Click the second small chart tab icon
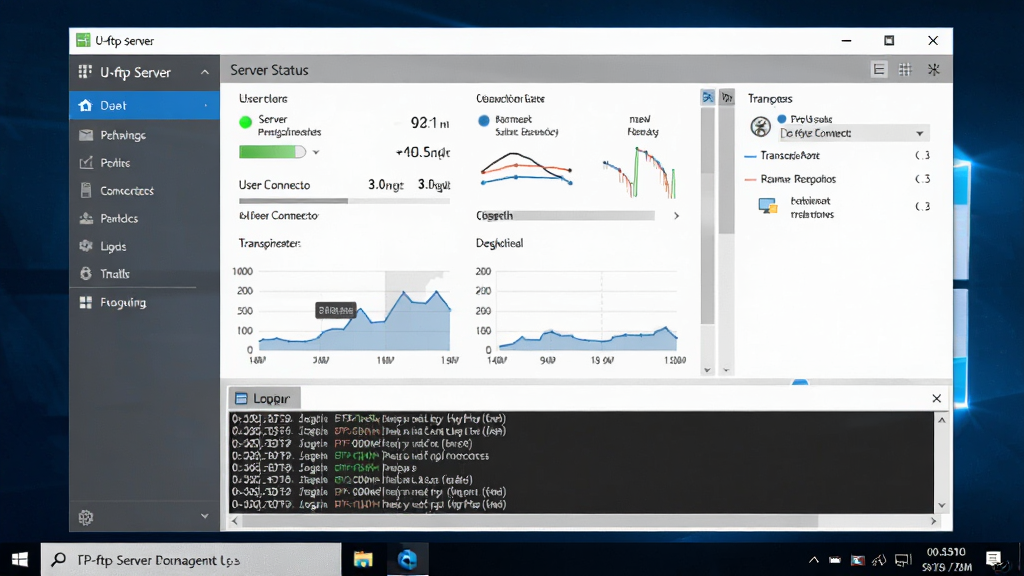Image resolution: width=1024 pixels, height=576 pixels. [x=727, y=97]
